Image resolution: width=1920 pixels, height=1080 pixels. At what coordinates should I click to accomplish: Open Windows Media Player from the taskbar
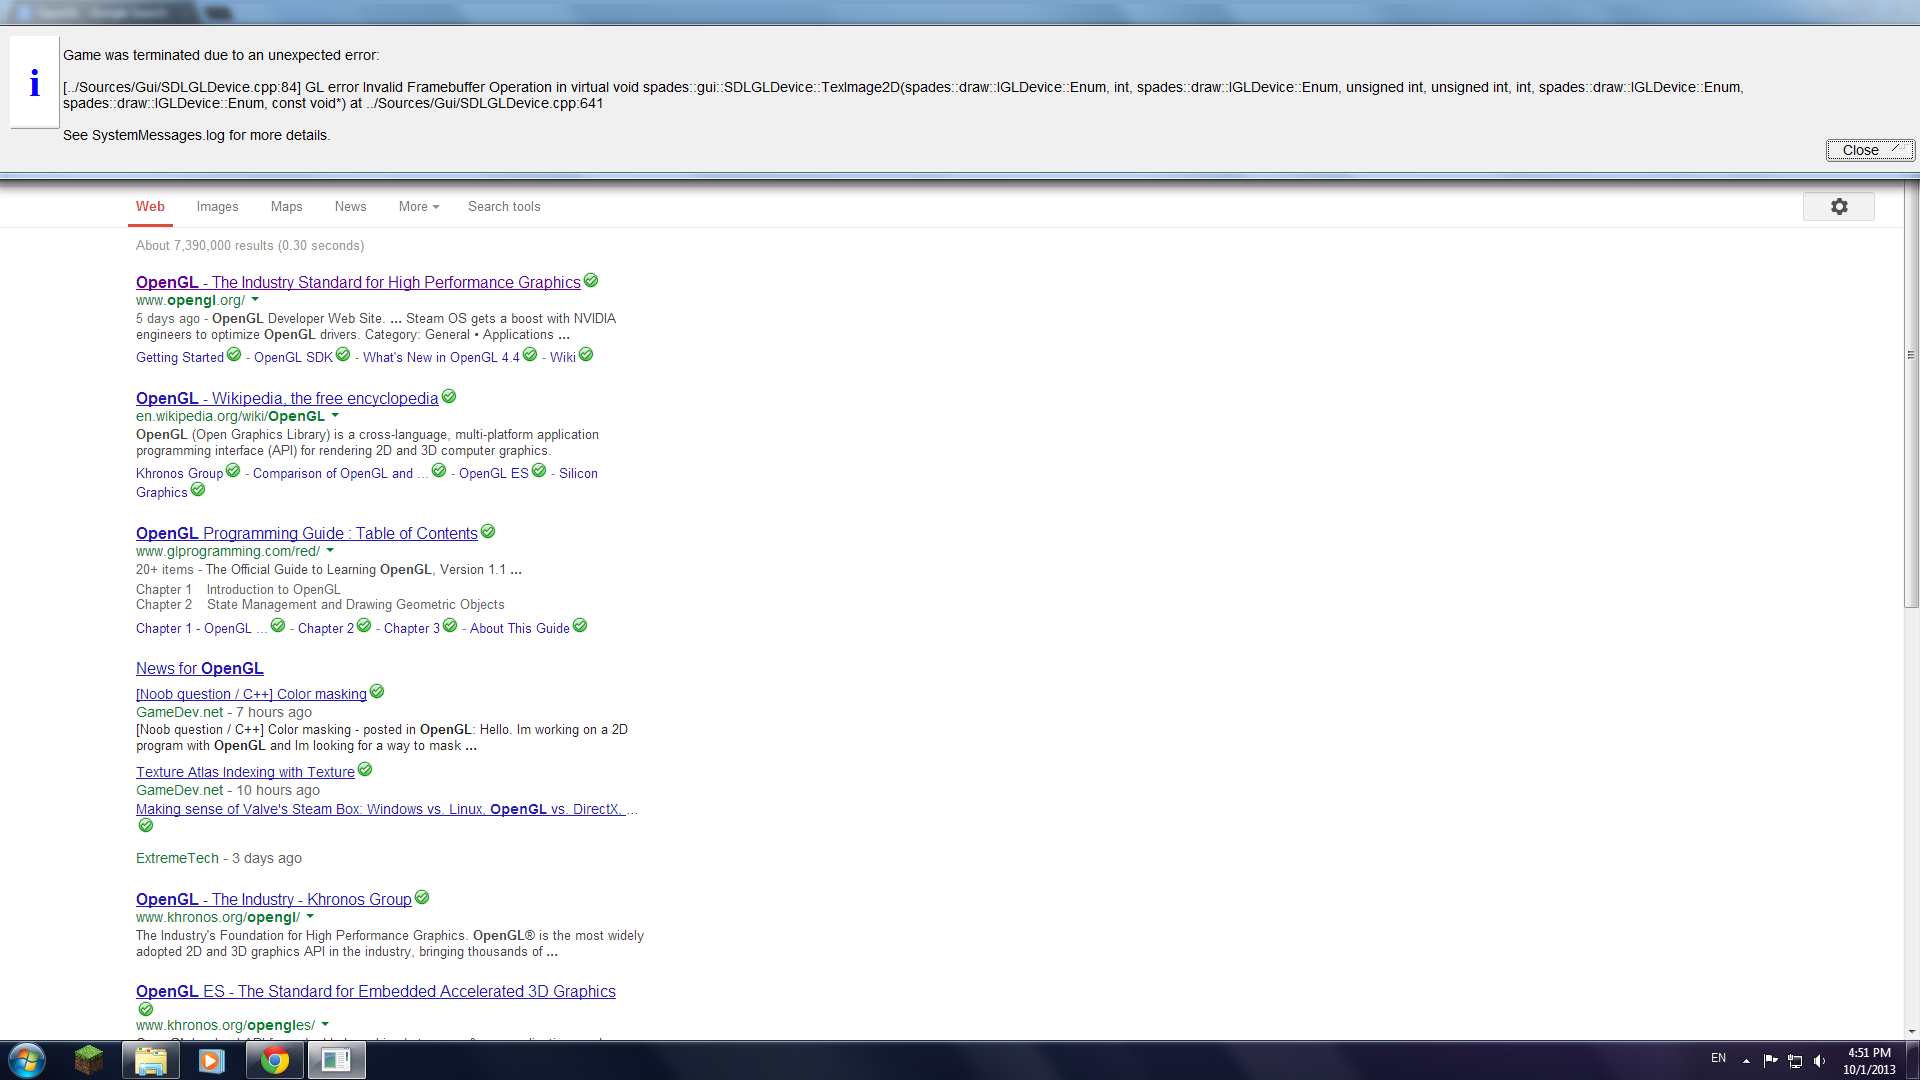(211, 1060)
